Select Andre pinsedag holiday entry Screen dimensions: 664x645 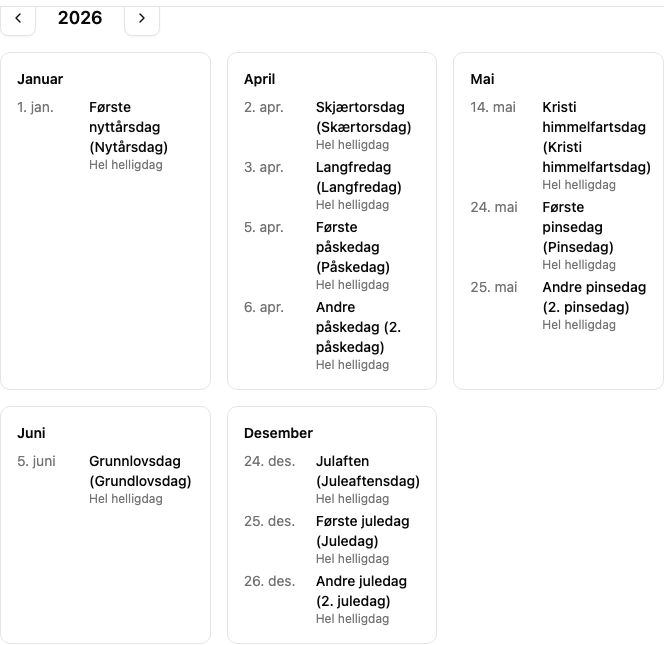561,305
